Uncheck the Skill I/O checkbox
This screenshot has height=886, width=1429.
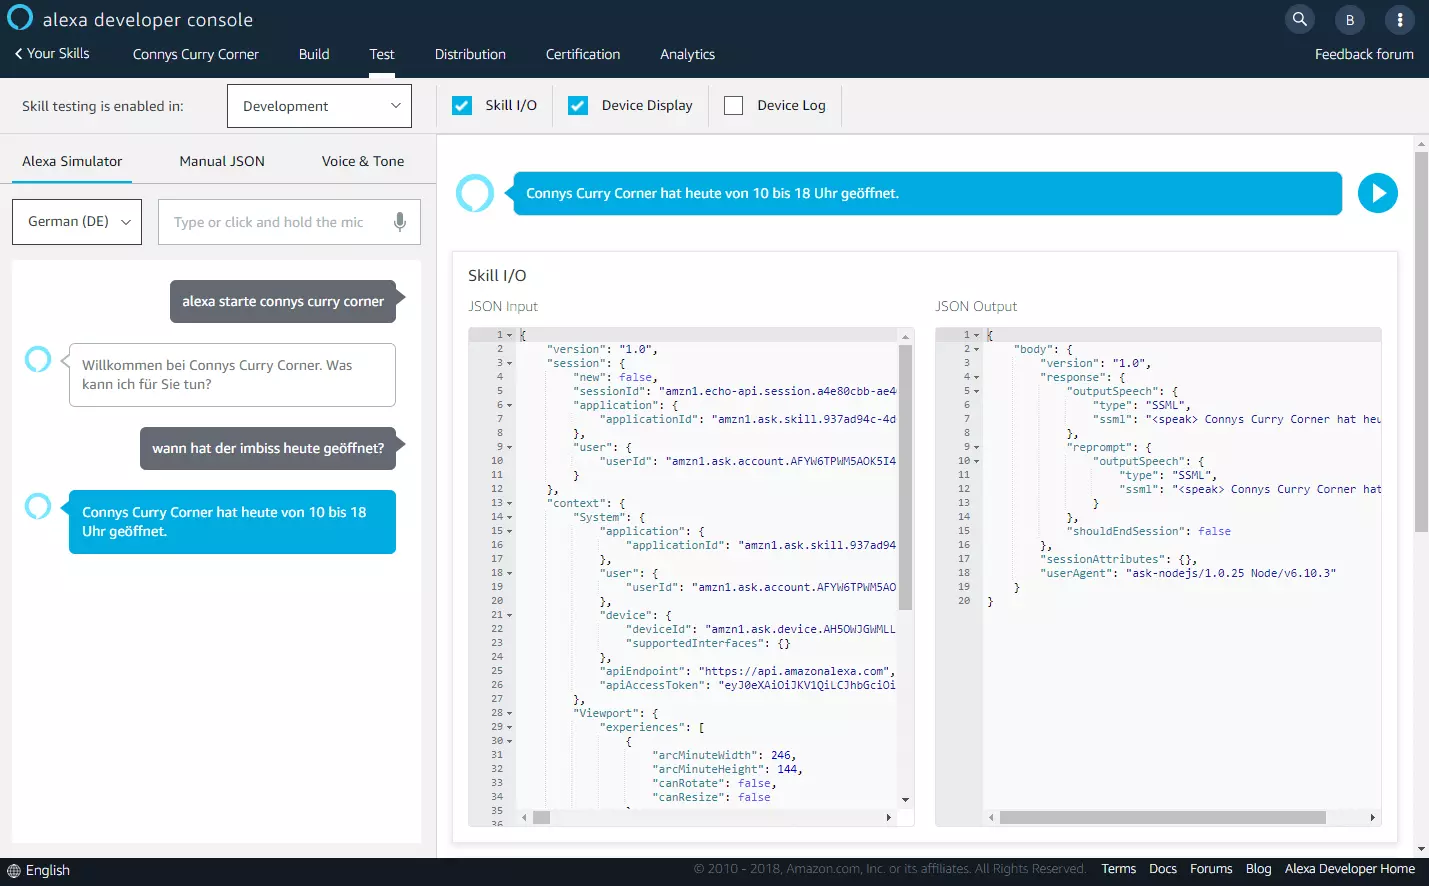[x=462, y=105]
